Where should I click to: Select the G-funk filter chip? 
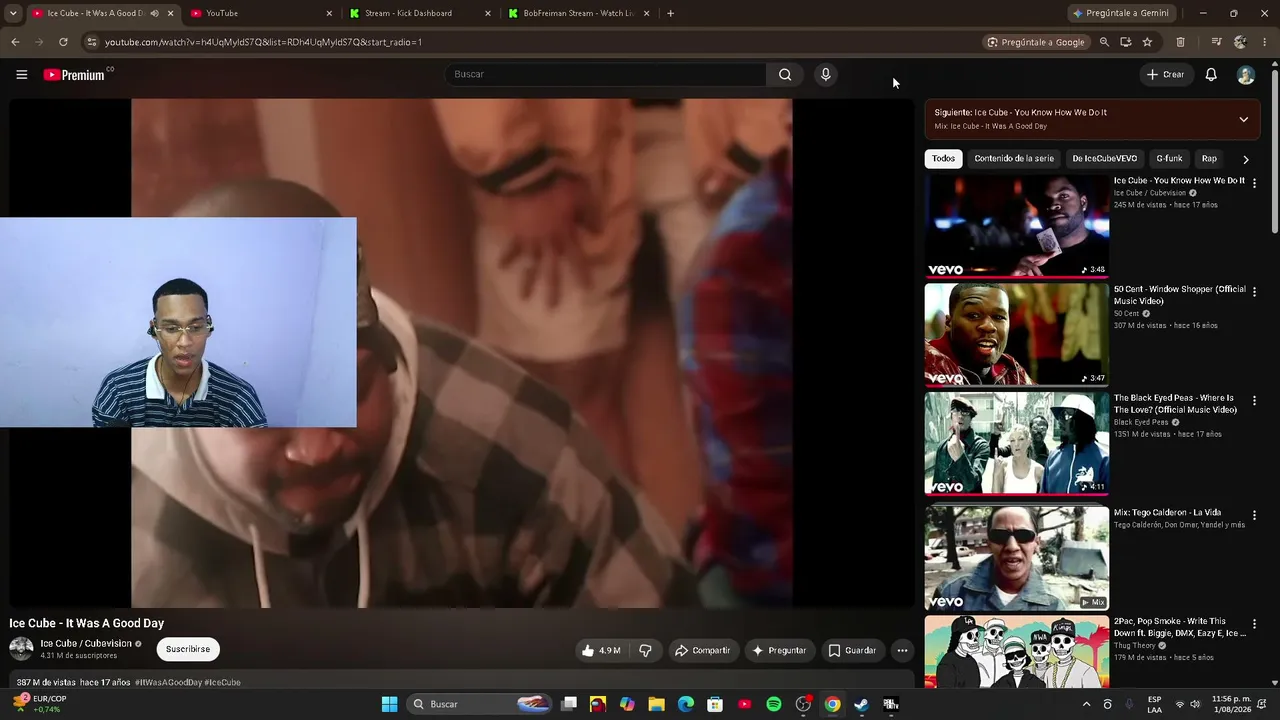pos(1169,158)
